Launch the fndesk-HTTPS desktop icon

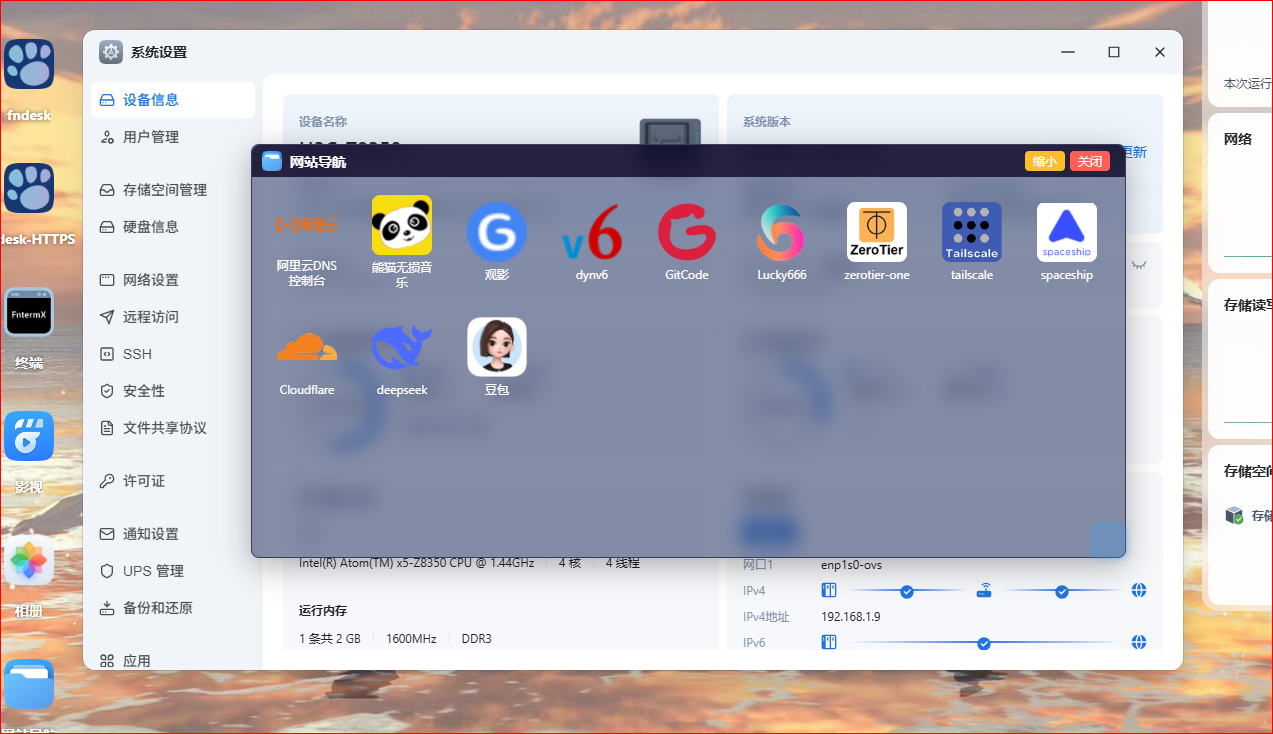(29, 189)
